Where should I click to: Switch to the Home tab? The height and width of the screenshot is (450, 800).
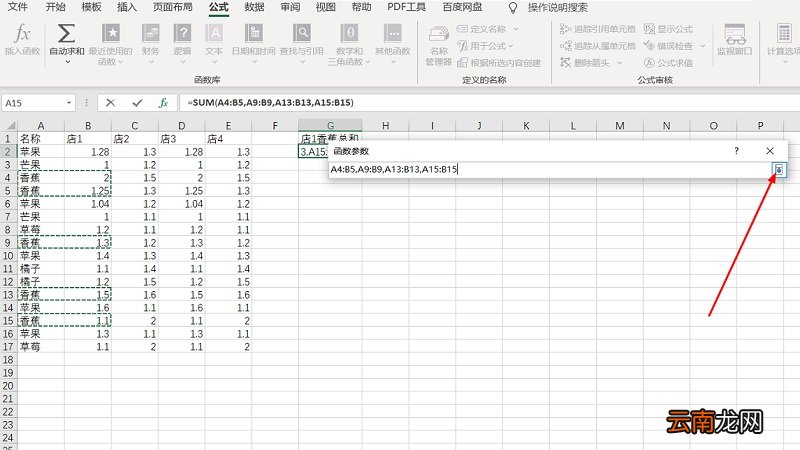click(55, 7)
